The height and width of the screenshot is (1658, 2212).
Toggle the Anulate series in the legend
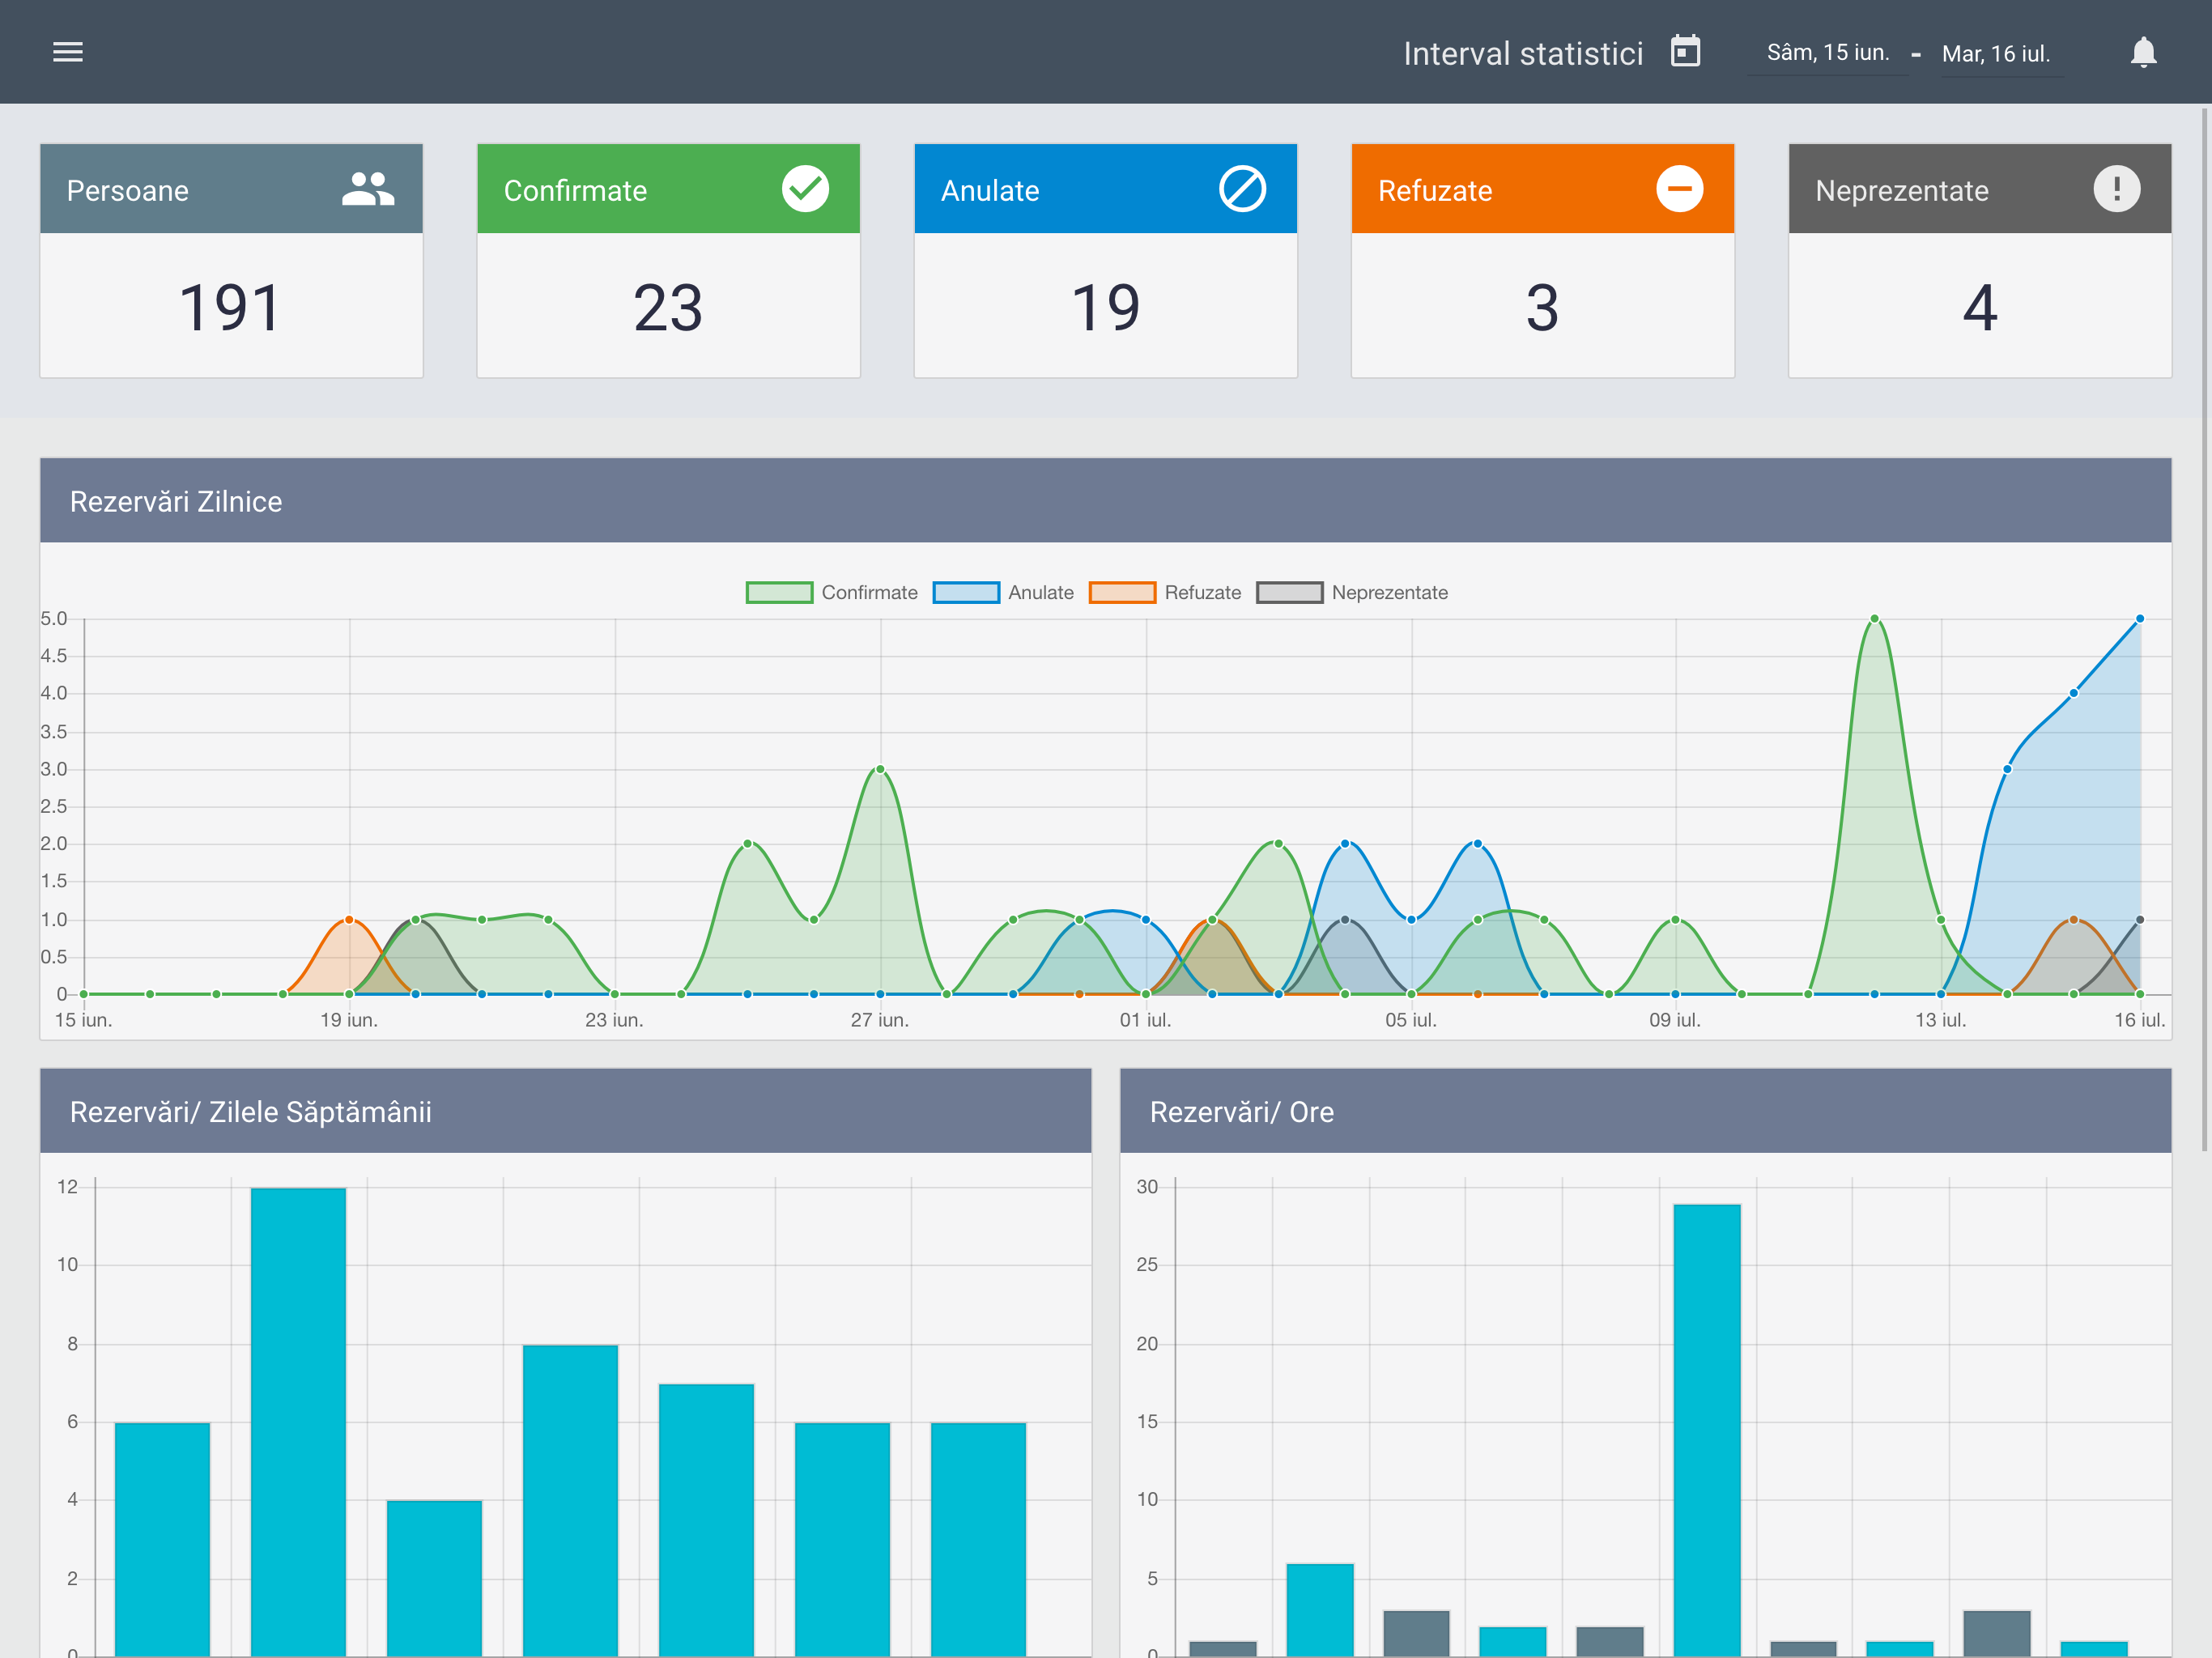[x=1003, y=592]
